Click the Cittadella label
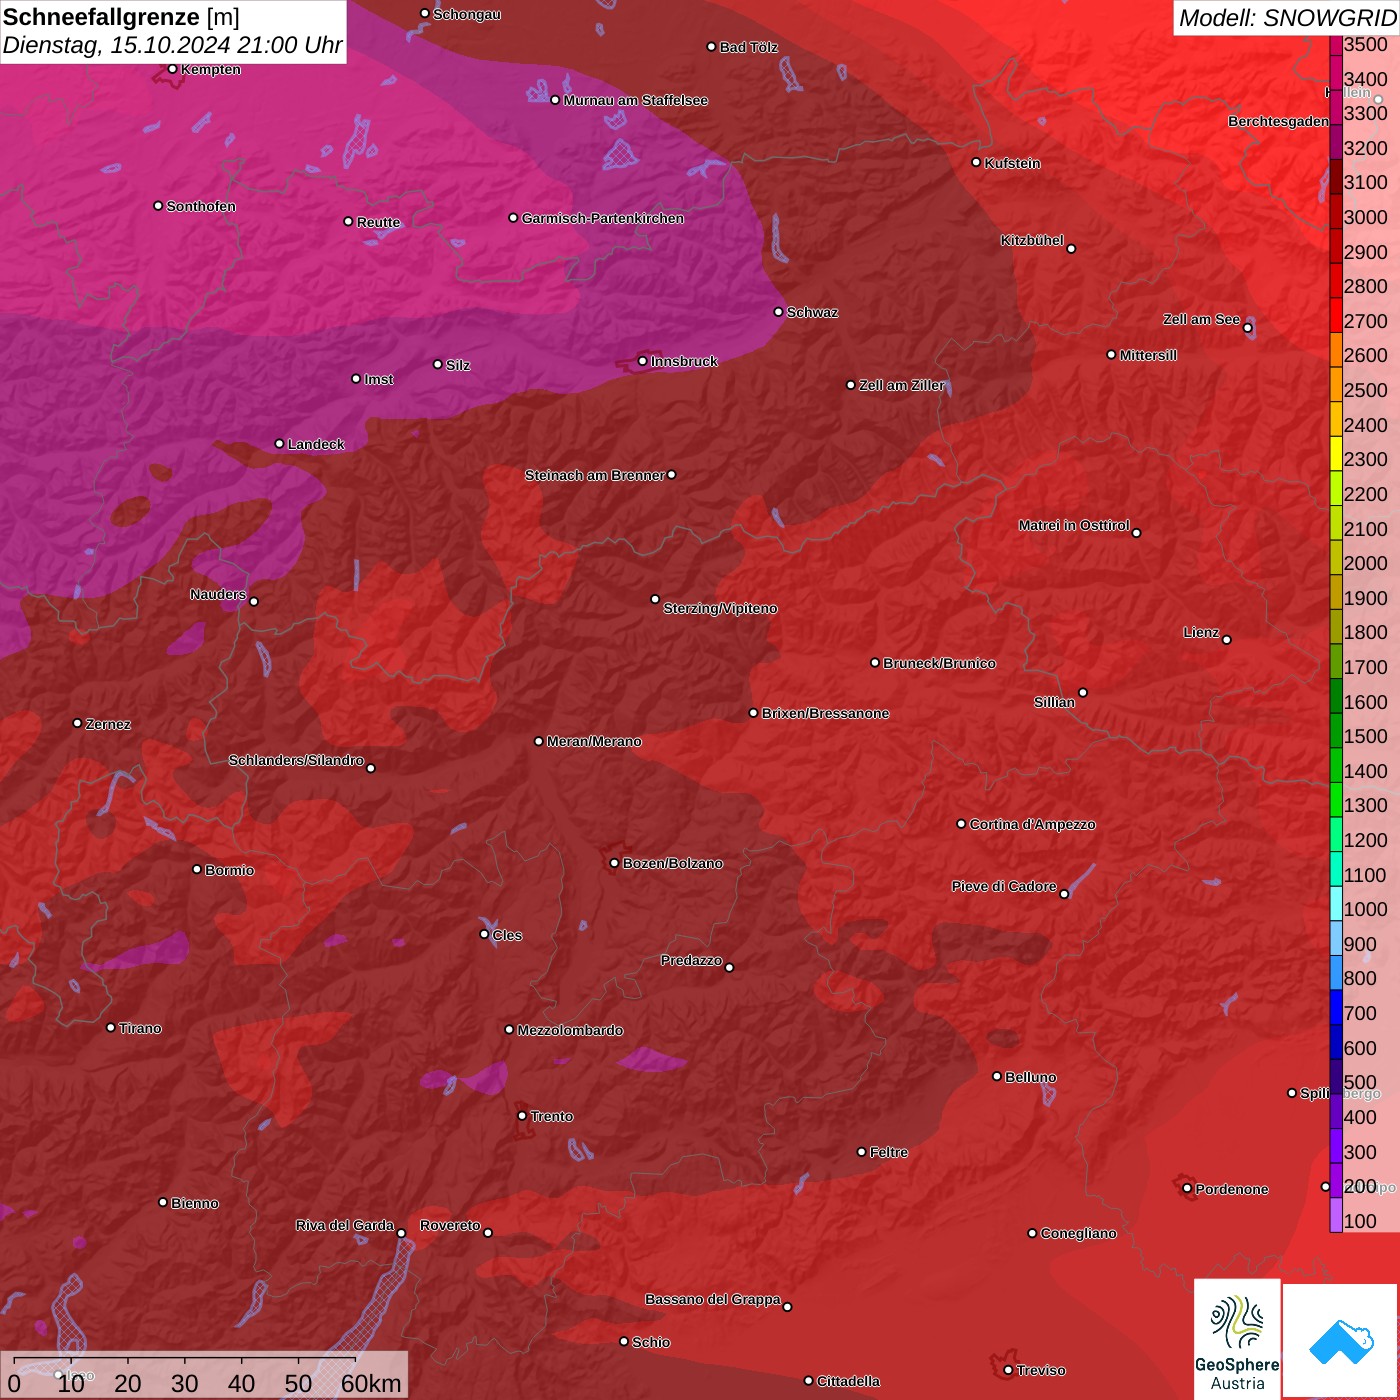 [848, 1381]
